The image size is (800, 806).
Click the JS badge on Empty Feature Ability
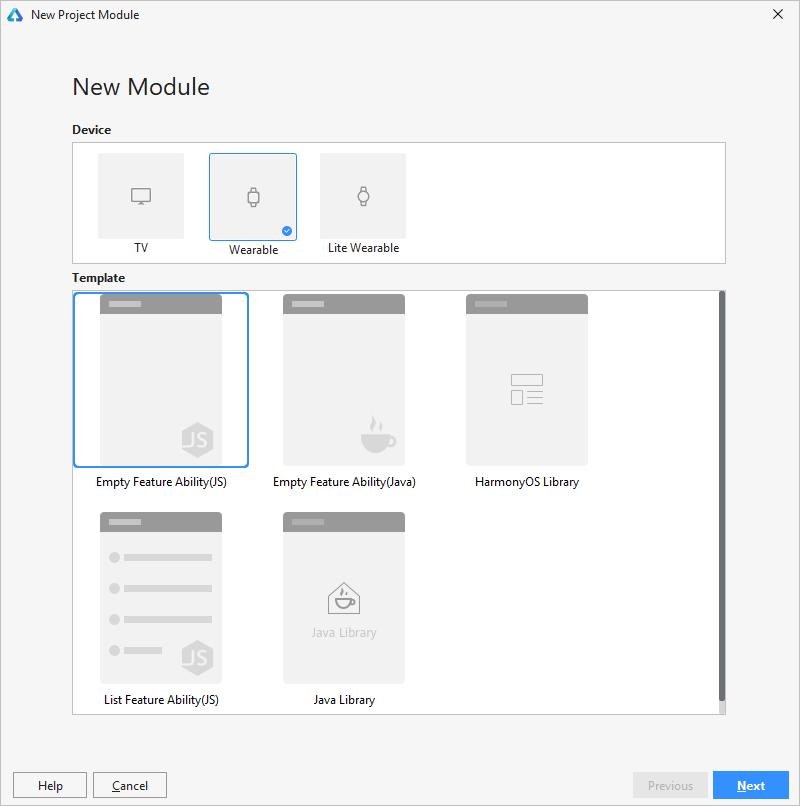coord(197,439)
